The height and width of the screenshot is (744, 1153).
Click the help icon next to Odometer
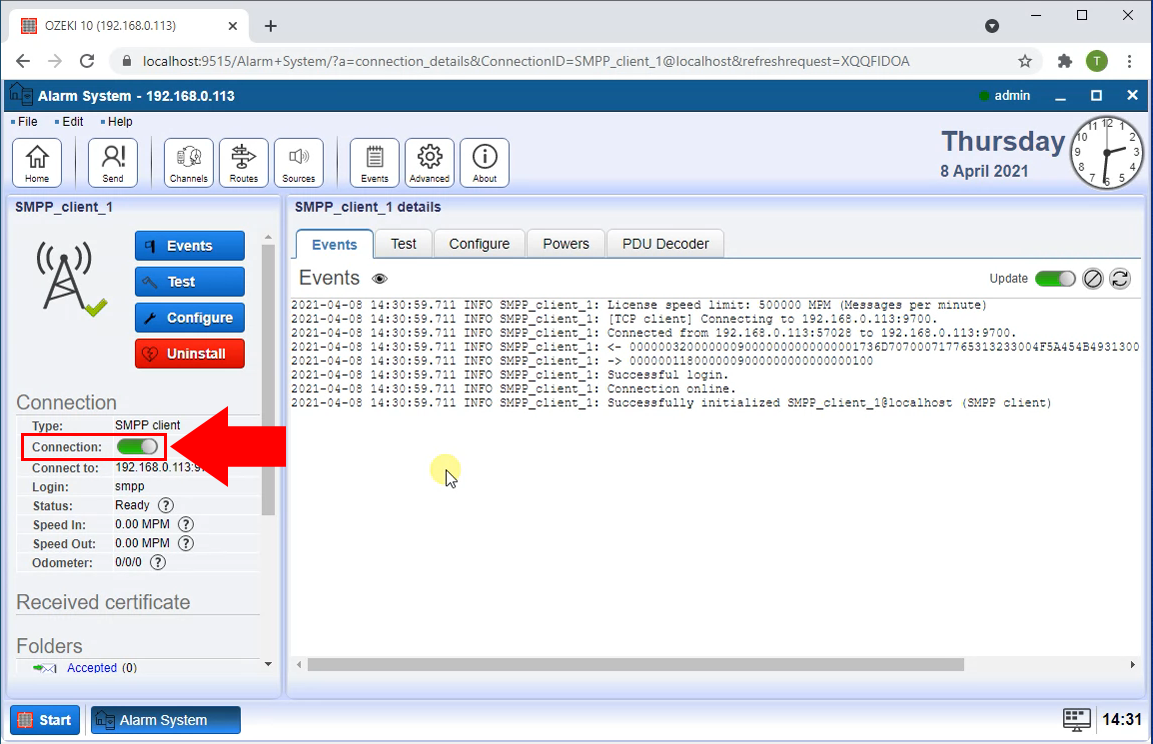158,562
